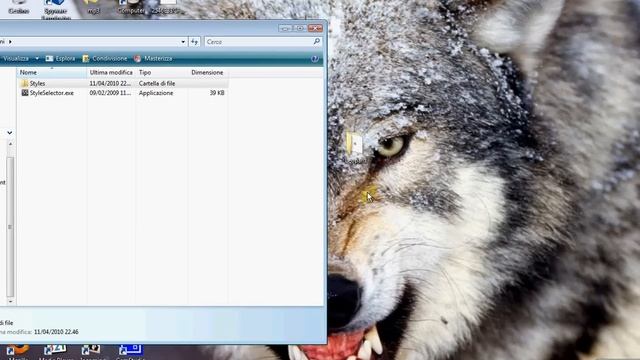
Task: Open the Explorer help icon
Action: 315,59
